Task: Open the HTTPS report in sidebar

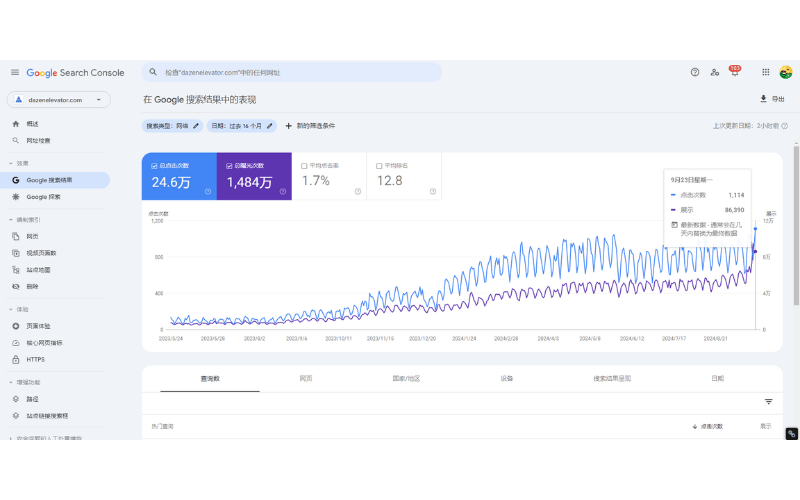Action: (x=35, y=360)
